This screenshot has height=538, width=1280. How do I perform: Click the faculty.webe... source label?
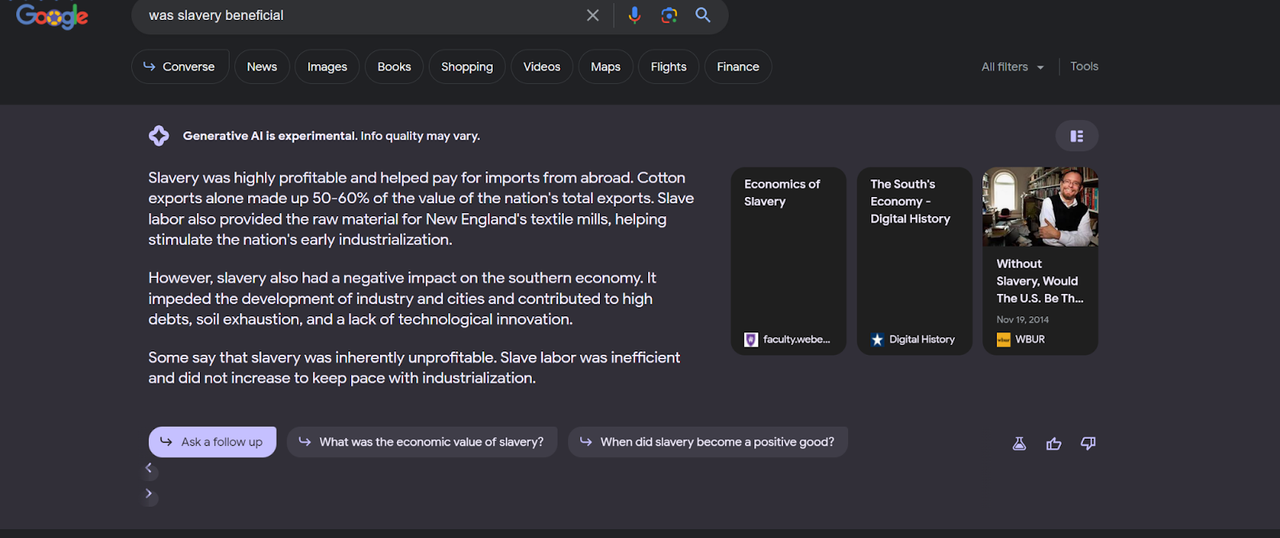(790, 340)
